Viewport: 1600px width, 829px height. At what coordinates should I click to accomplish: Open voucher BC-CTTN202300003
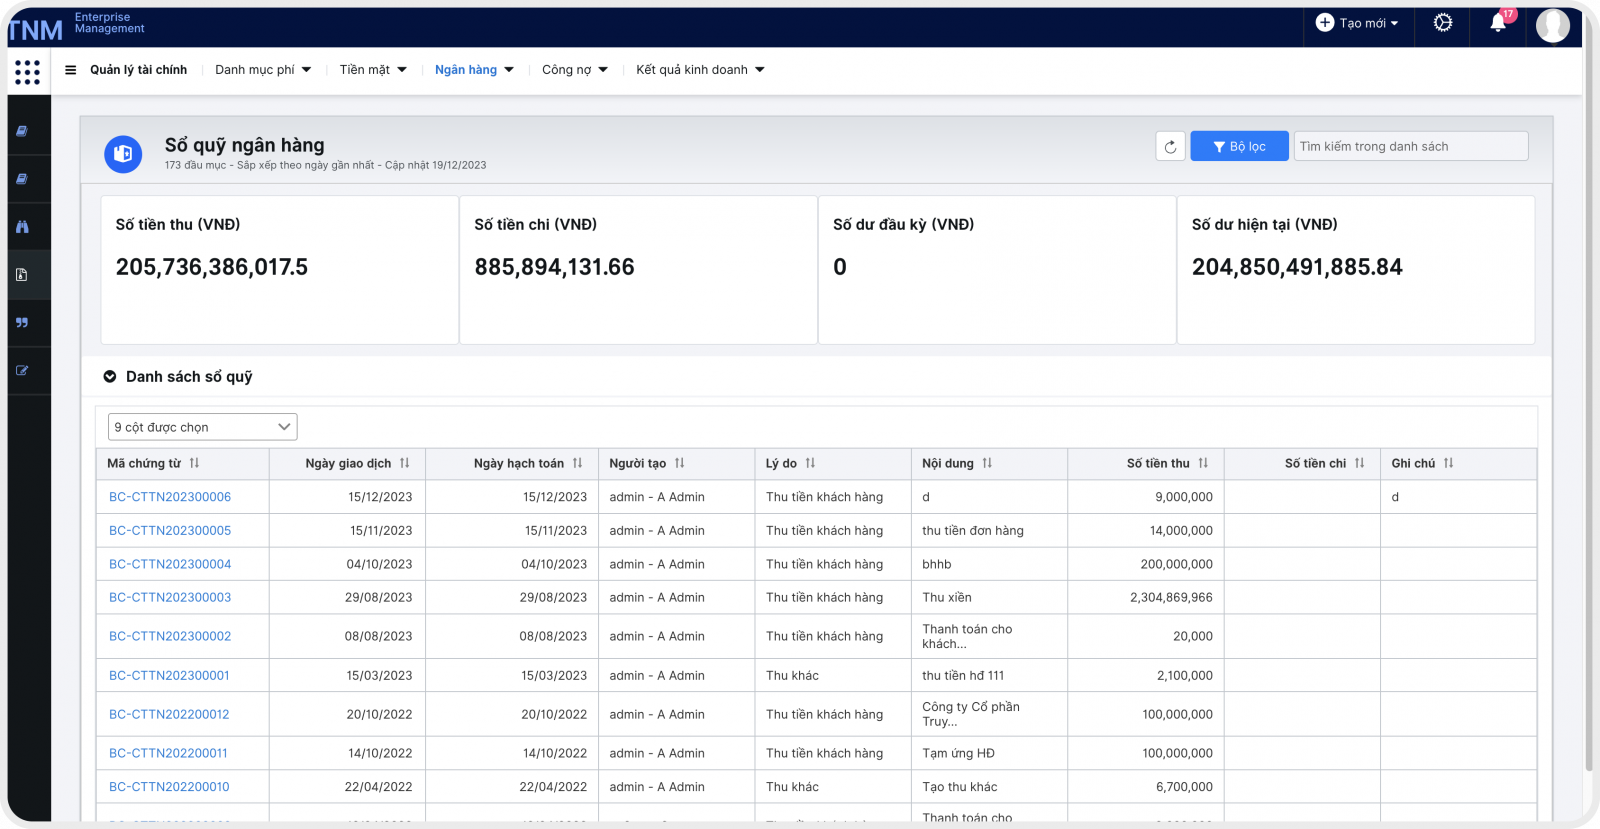coord(170,597)
